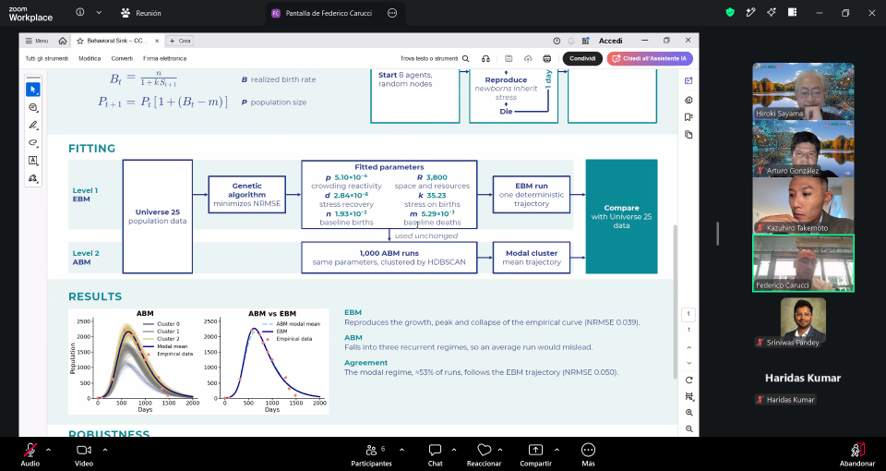Click the Accedi sign-in link

point(610,41)
